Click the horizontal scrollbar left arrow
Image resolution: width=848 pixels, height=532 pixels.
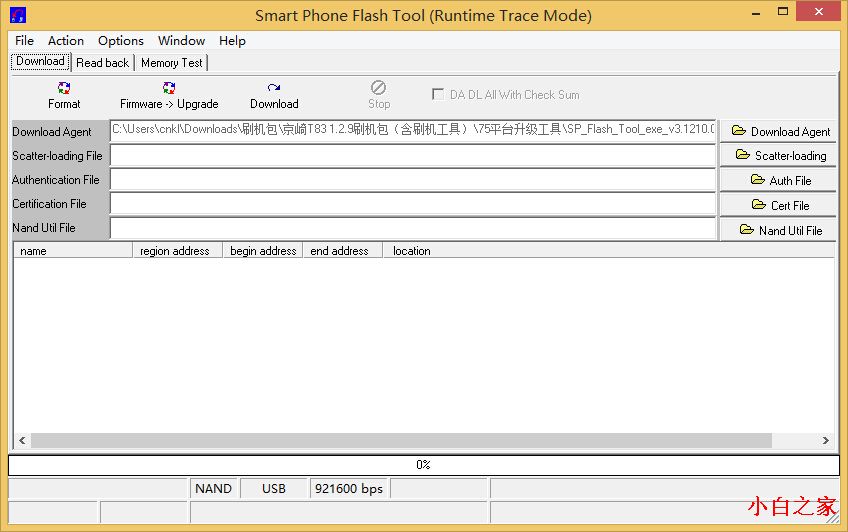(22, 441)
